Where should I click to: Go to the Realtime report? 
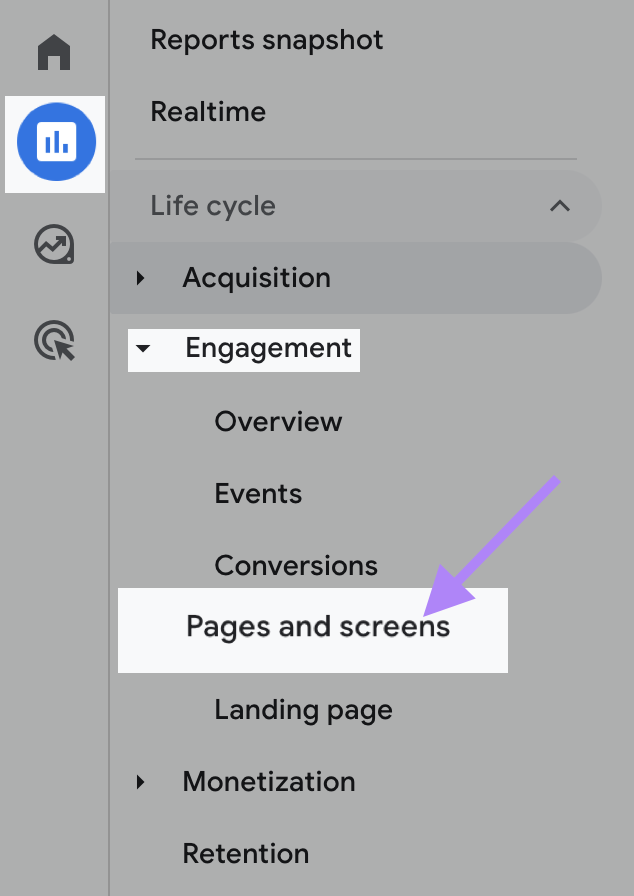click(208, 111)
